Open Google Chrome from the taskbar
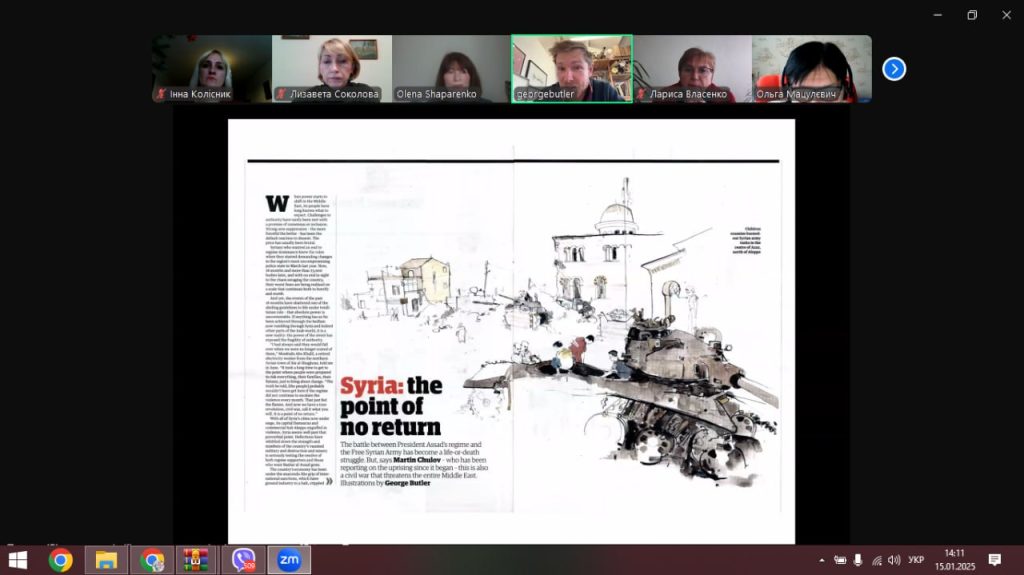1024x575 pixels. click(60, 560)
